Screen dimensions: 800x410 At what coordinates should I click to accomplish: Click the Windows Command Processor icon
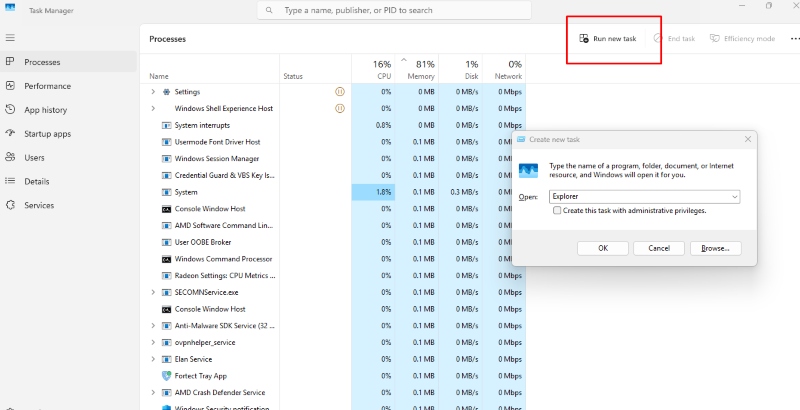[166, 259]
